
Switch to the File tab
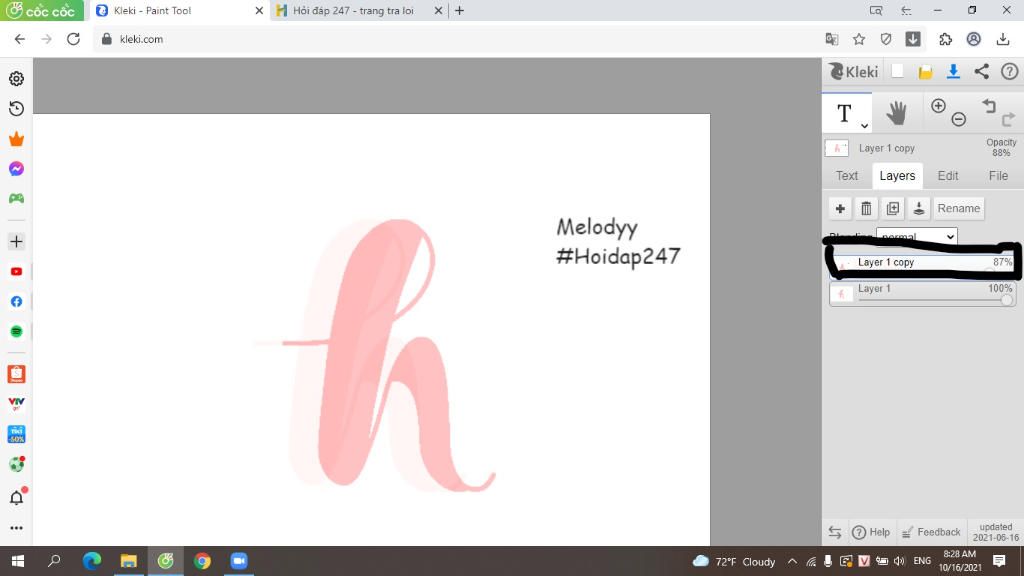coord(998,176)
